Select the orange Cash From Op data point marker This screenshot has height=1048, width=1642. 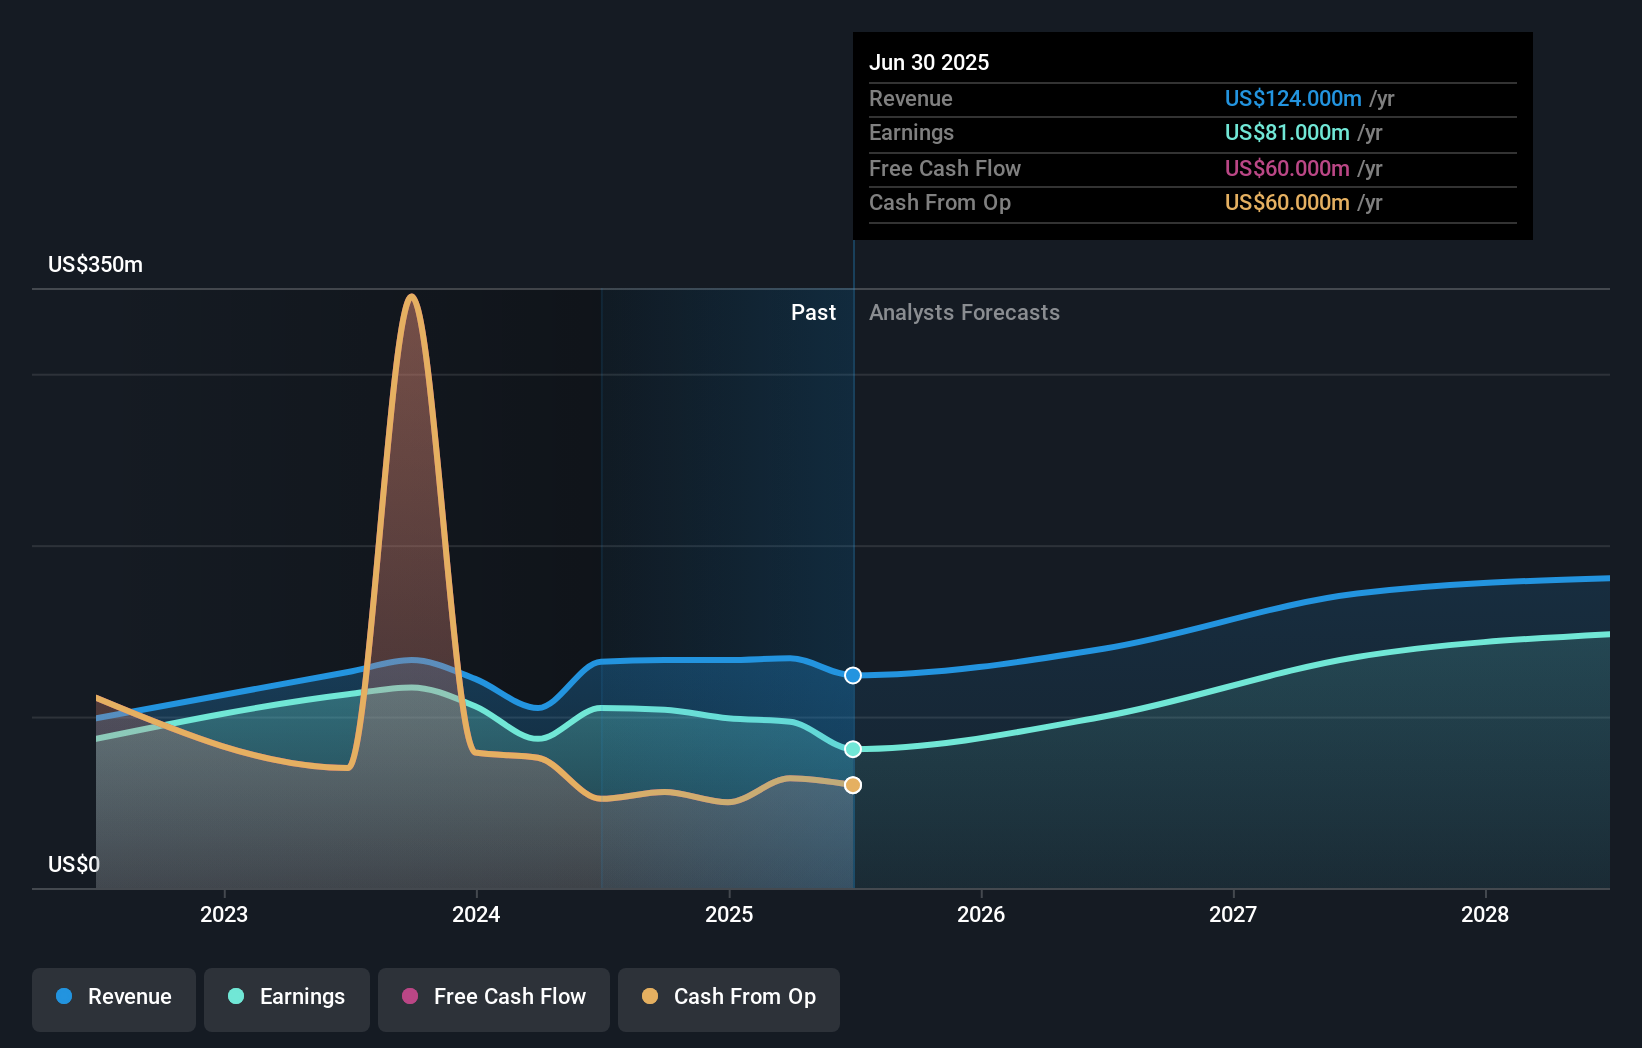coord(852,785)
